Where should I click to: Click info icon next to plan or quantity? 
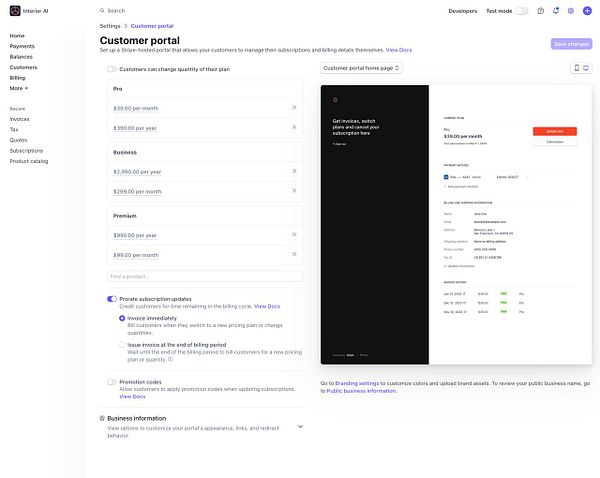171,359
